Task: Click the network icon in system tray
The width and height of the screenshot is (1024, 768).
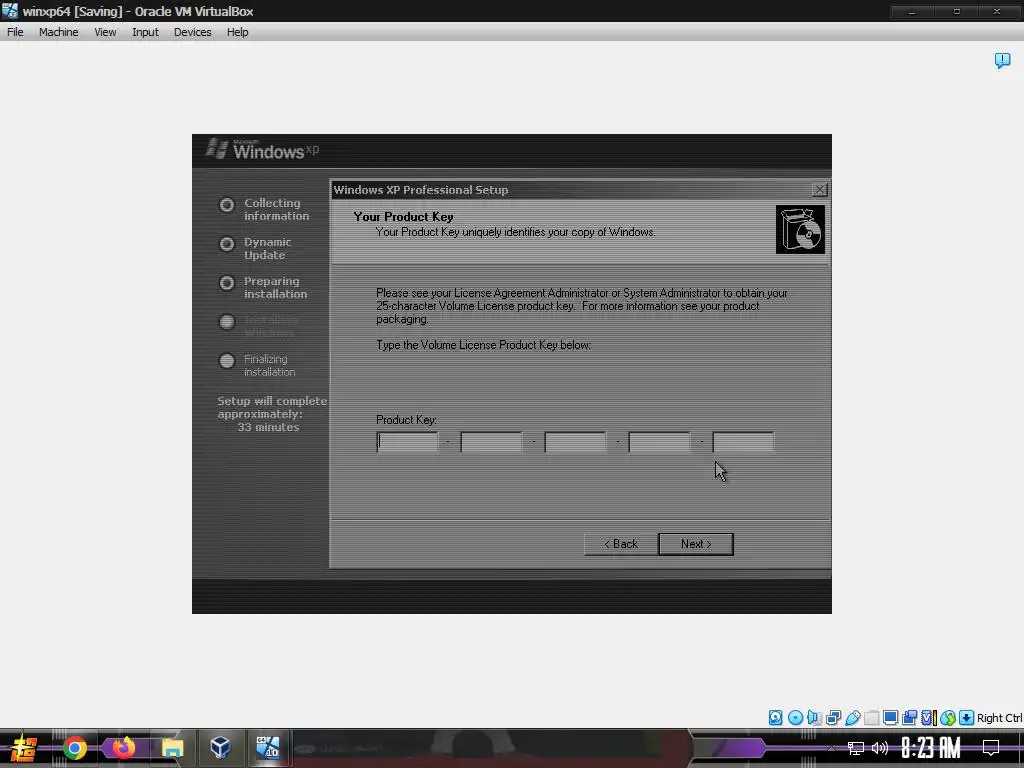Action: coord(856,748)
